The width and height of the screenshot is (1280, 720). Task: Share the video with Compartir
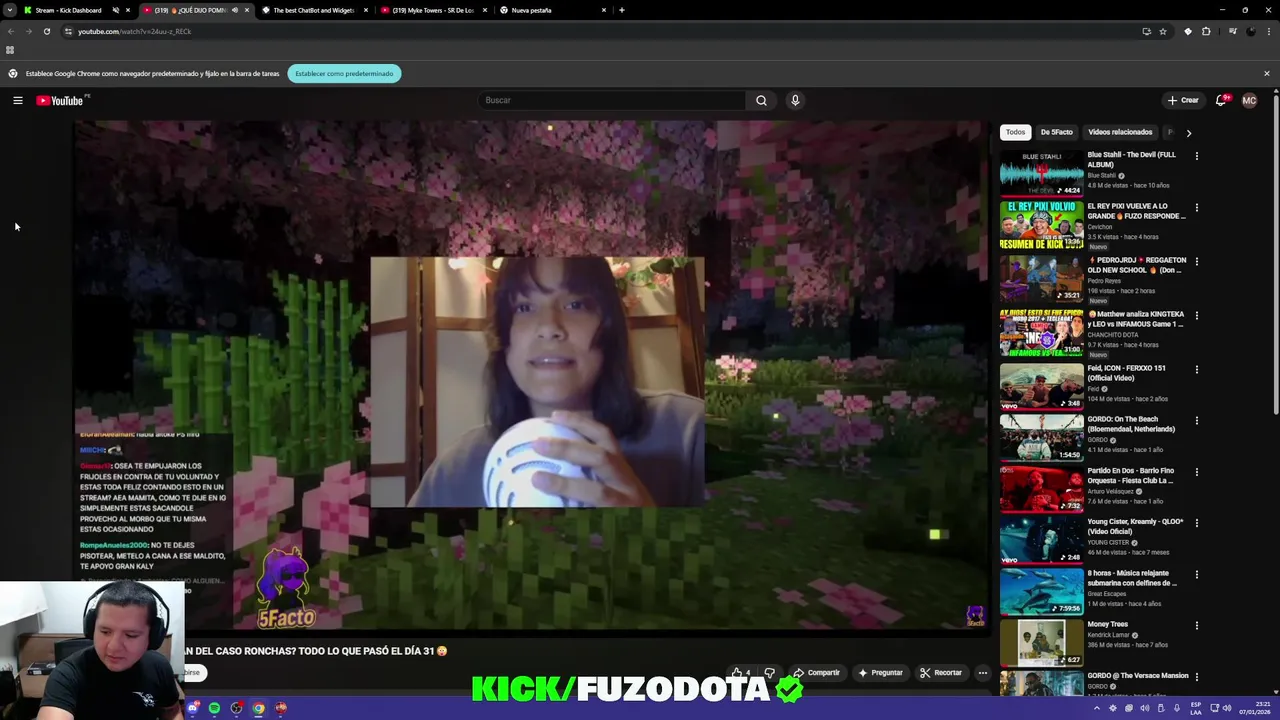[816, 673]
